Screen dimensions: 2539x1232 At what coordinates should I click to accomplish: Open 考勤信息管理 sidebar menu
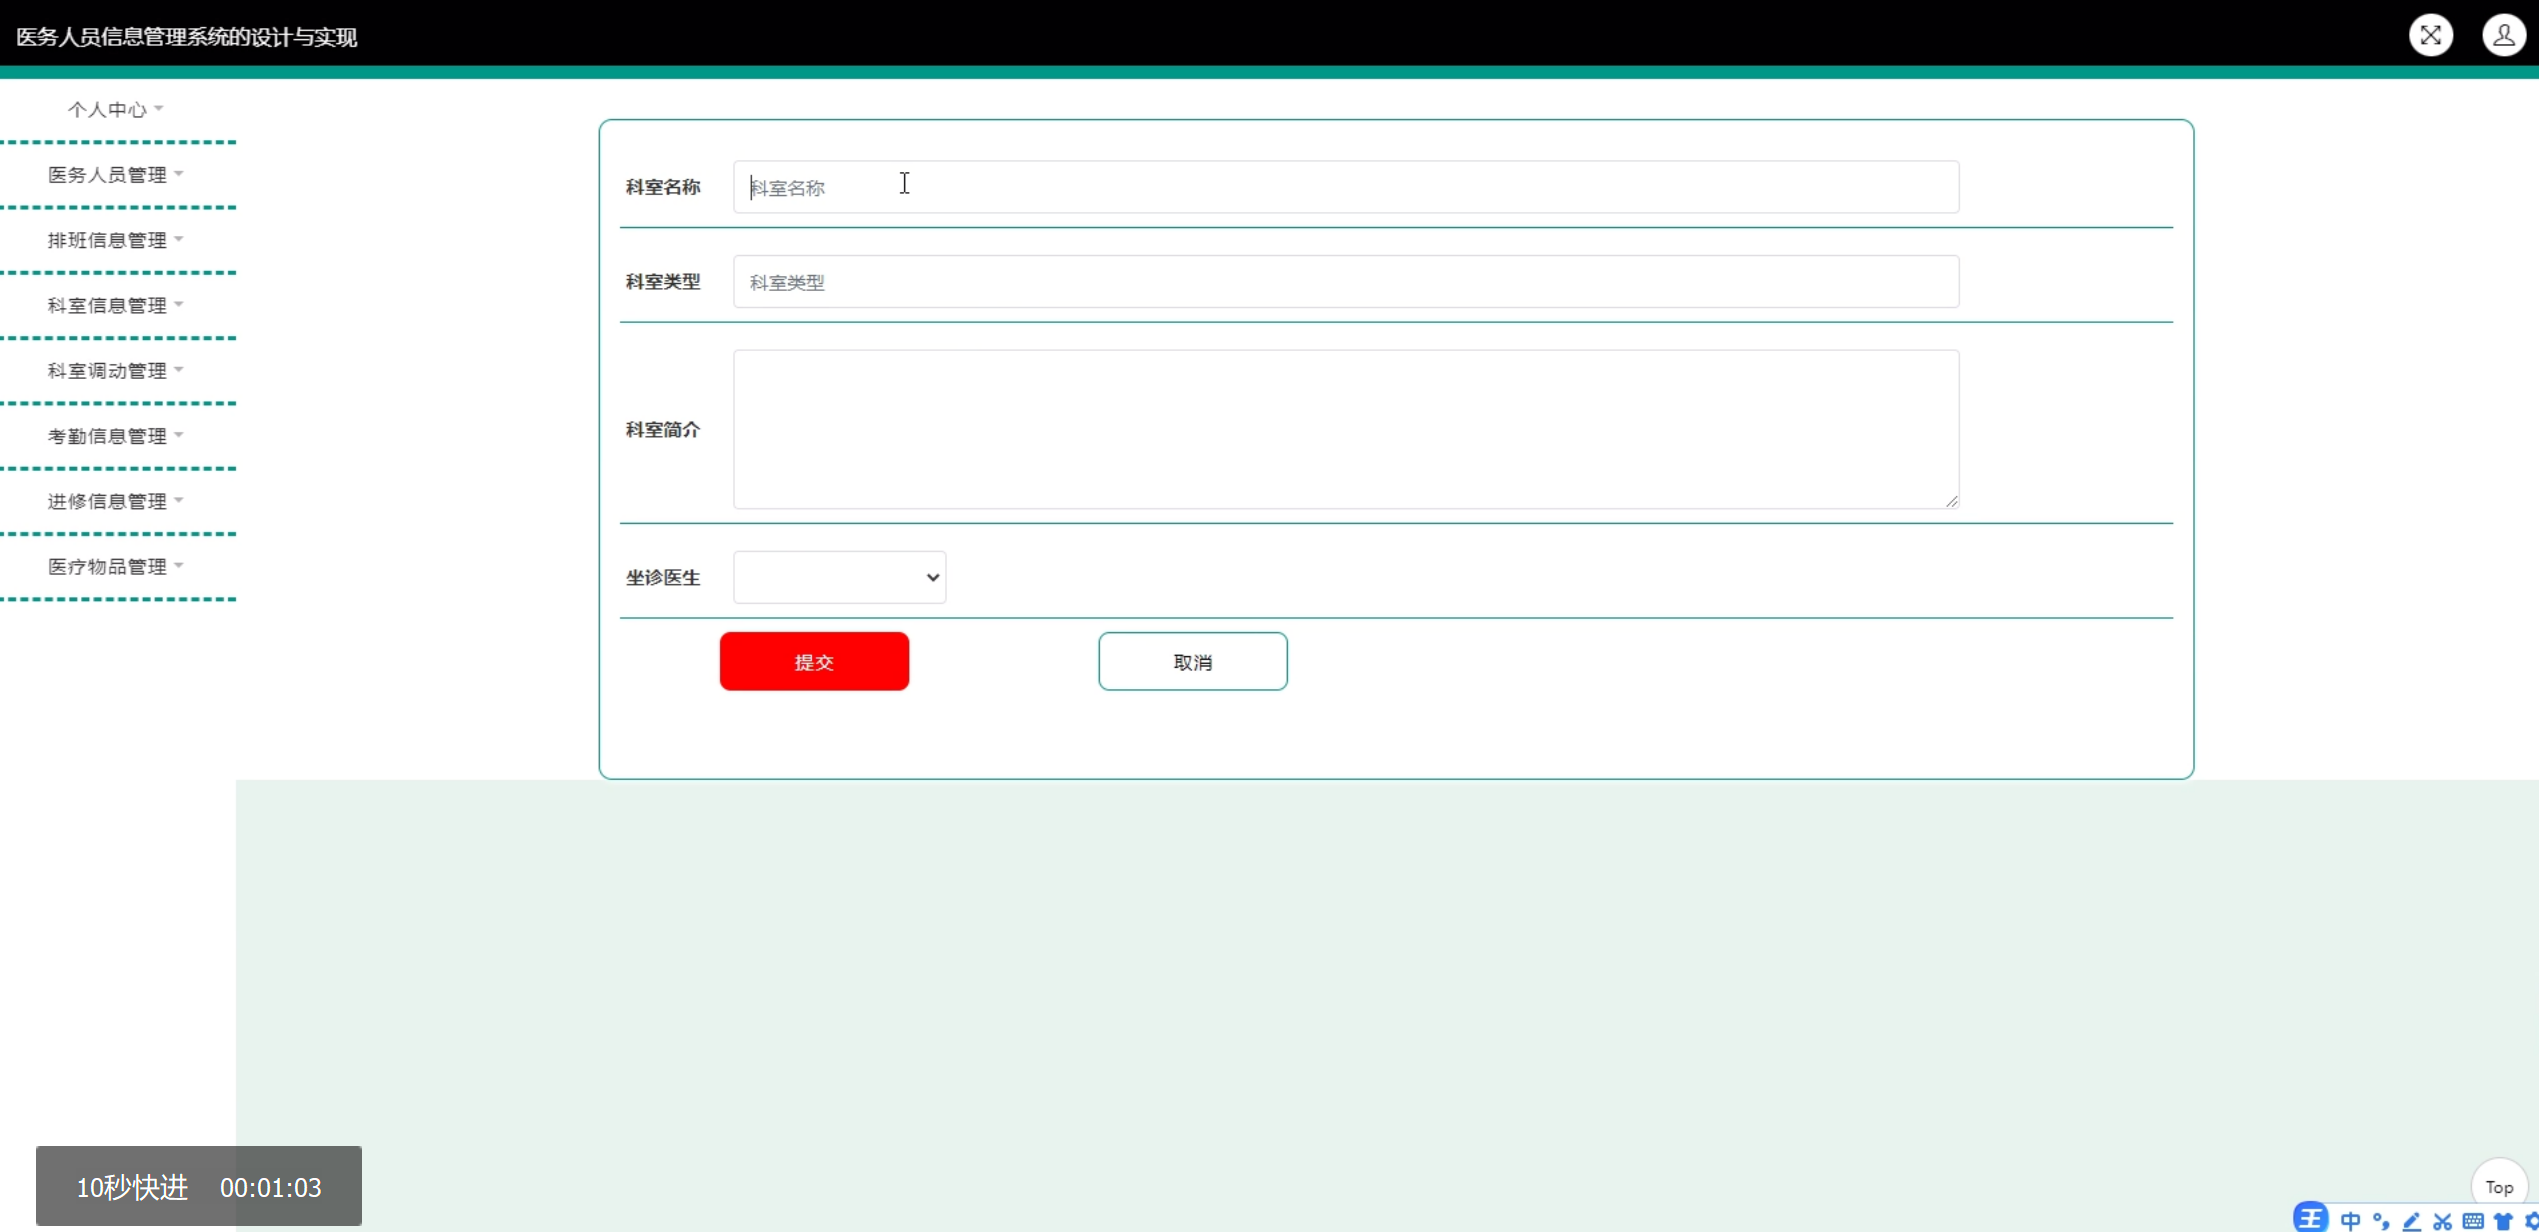pyautogui.click(x=115, y=436)
